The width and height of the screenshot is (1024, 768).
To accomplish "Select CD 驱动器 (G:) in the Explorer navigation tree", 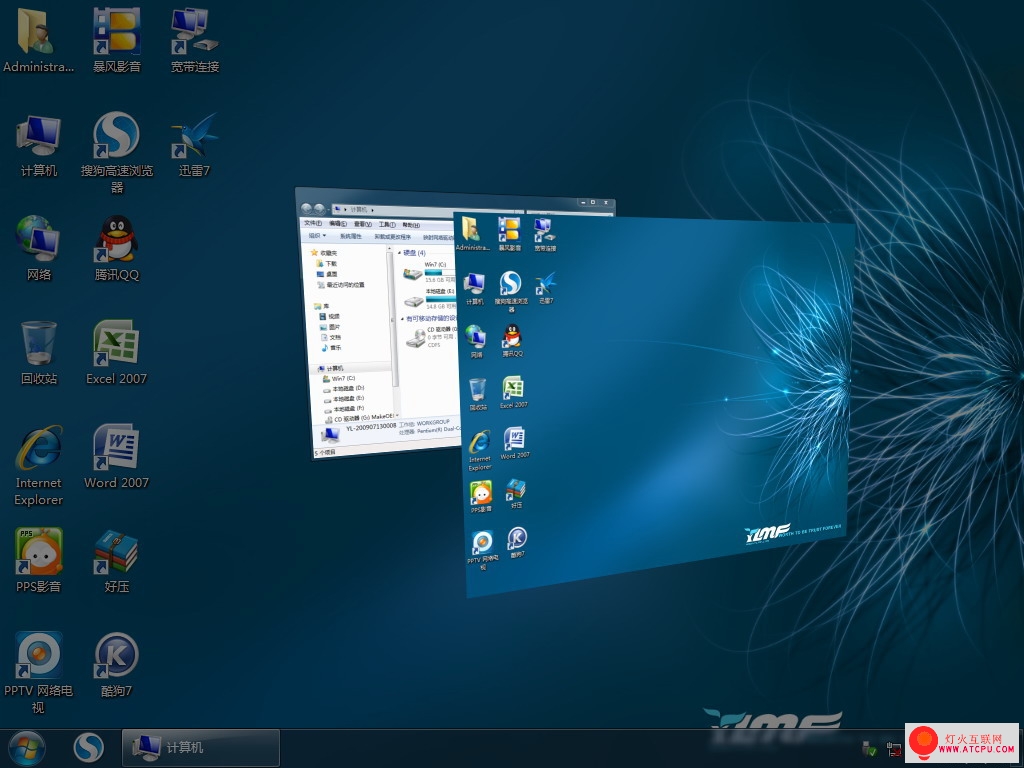I will click(x=359, y=418).
